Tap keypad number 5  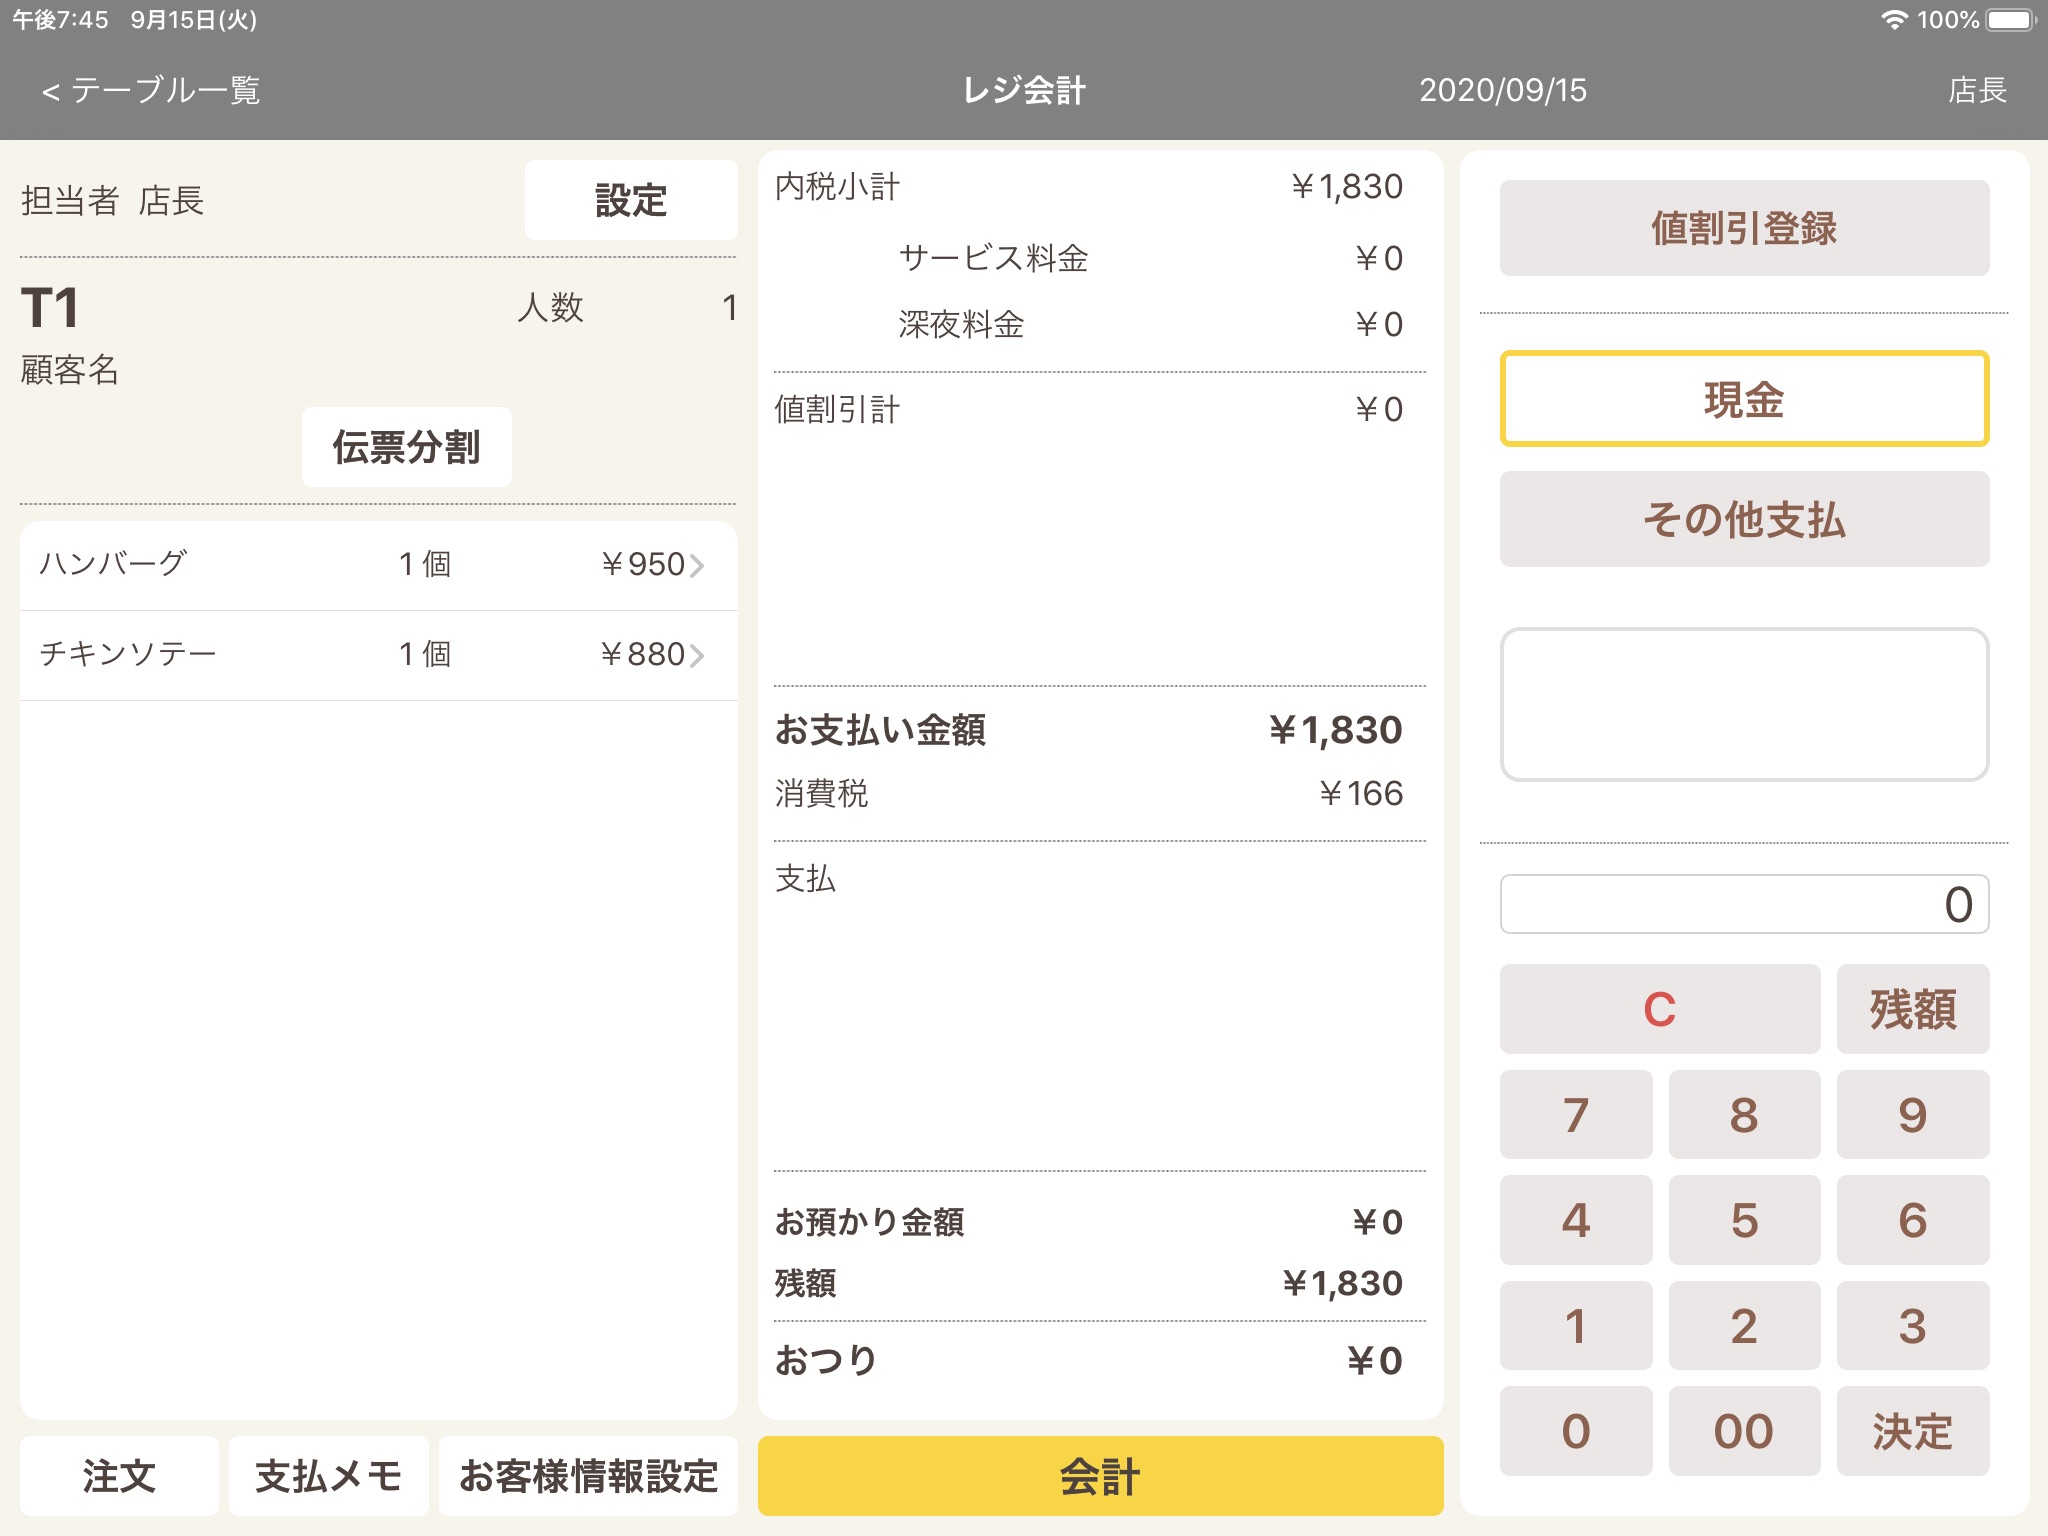[x=1744, y=1220]
